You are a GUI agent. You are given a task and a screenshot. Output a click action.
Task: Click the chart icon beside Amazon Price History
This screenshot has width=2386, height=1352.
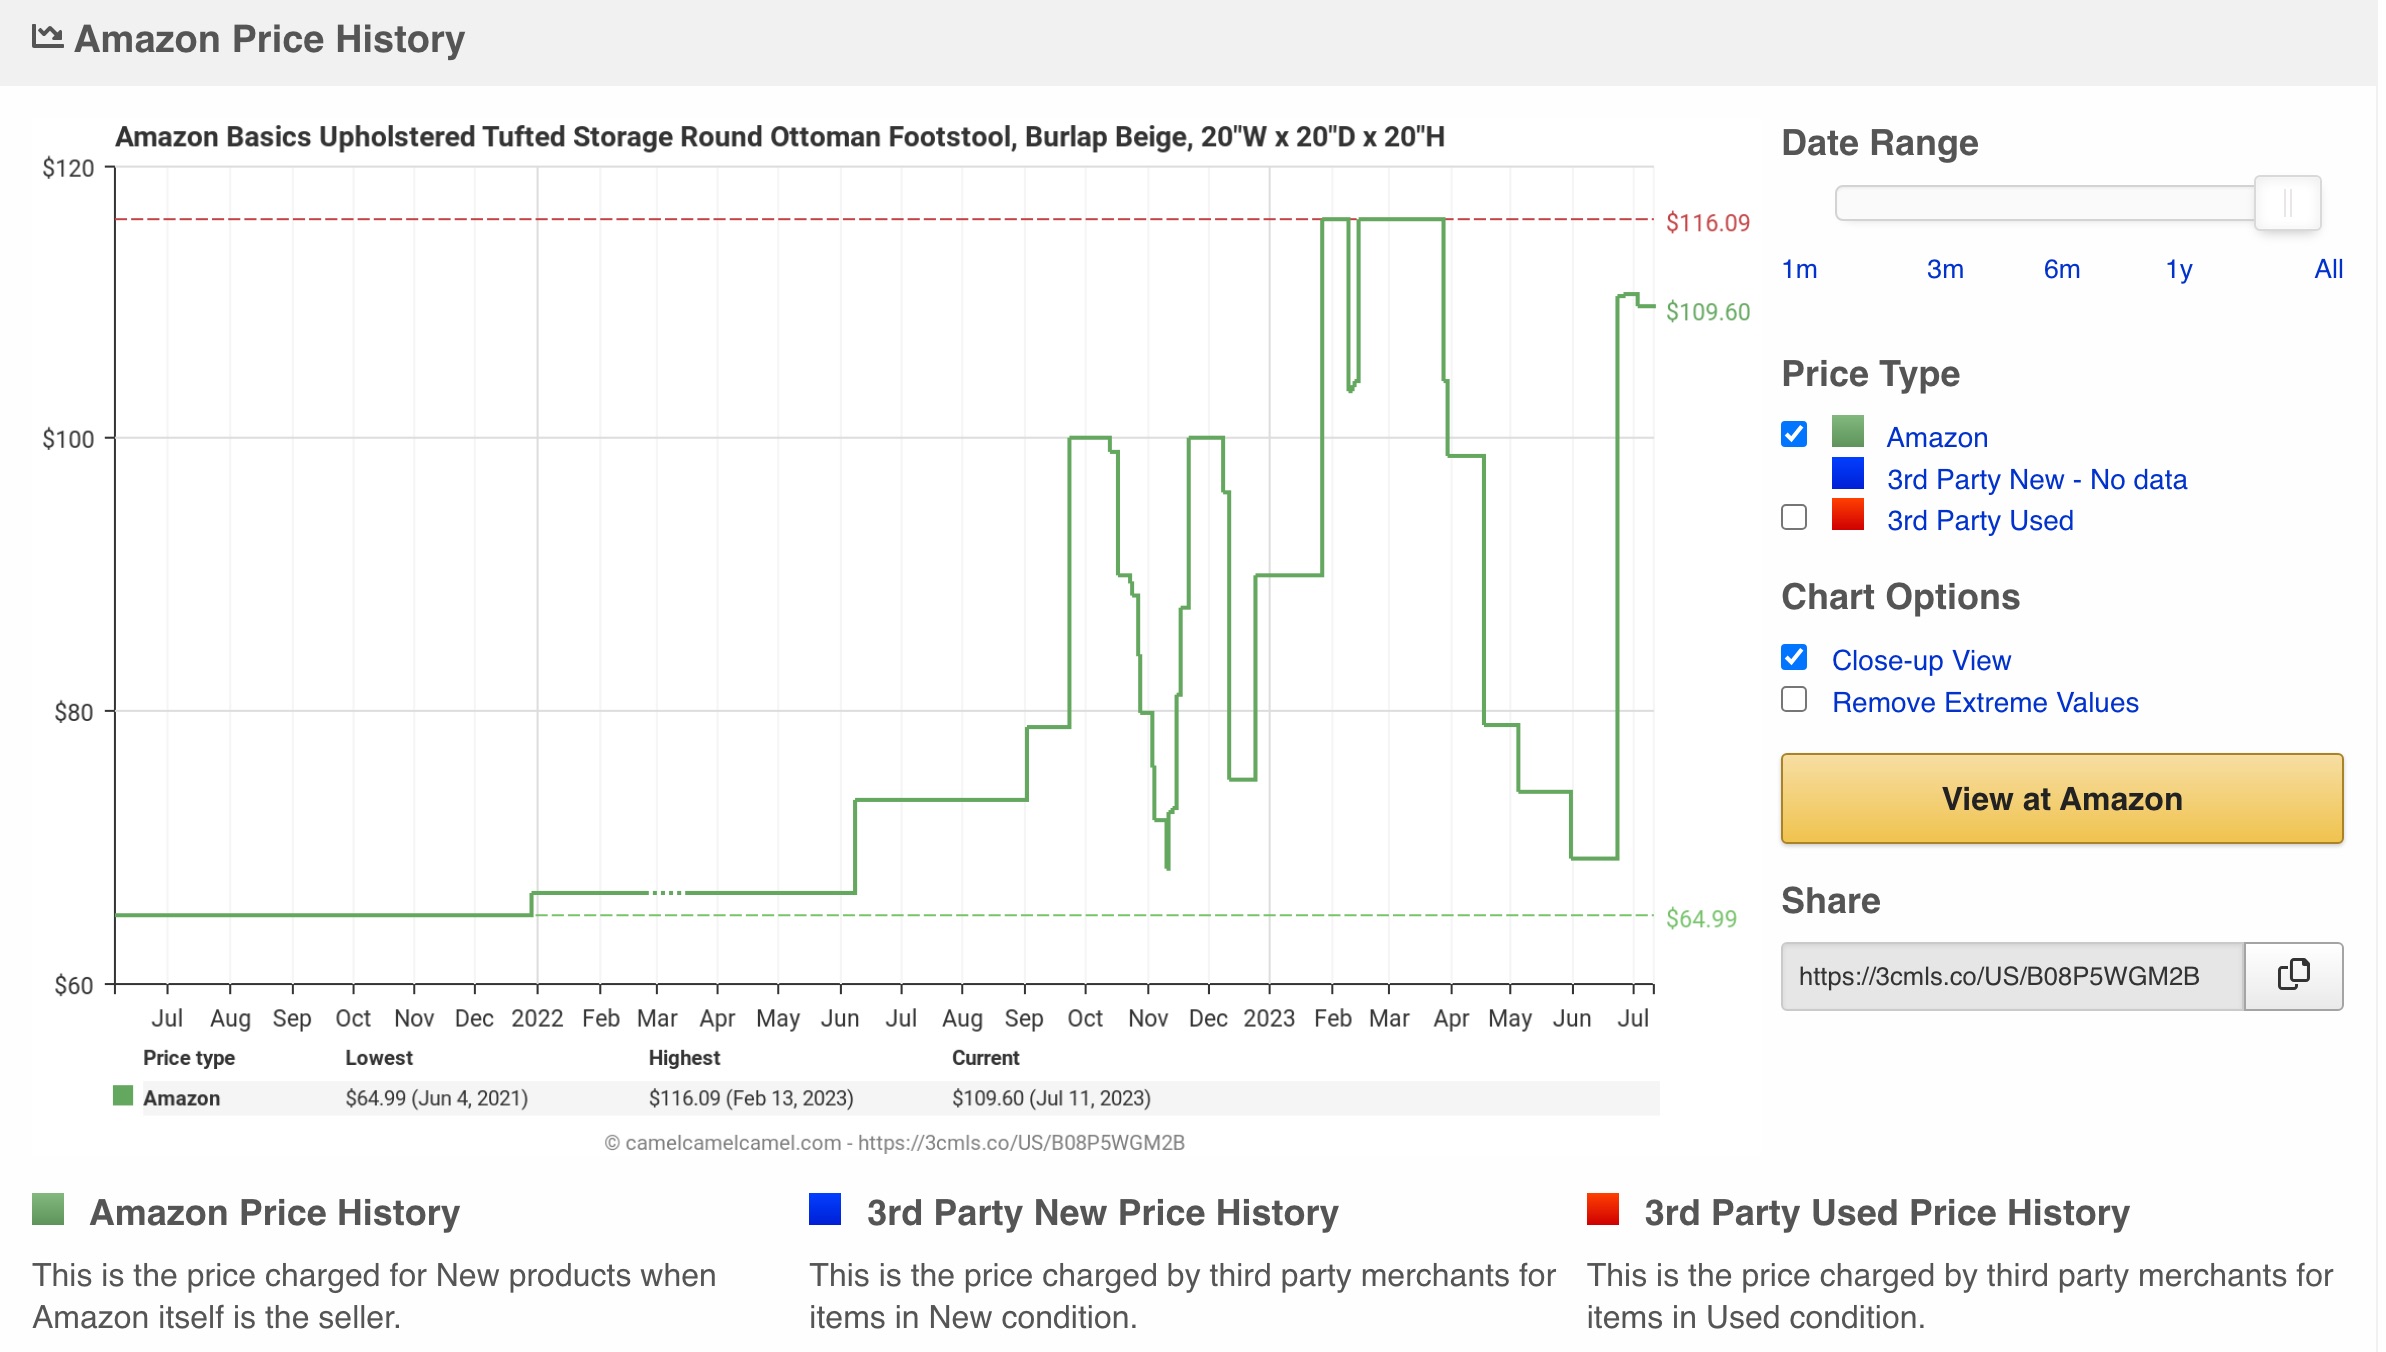coord(47,38)
